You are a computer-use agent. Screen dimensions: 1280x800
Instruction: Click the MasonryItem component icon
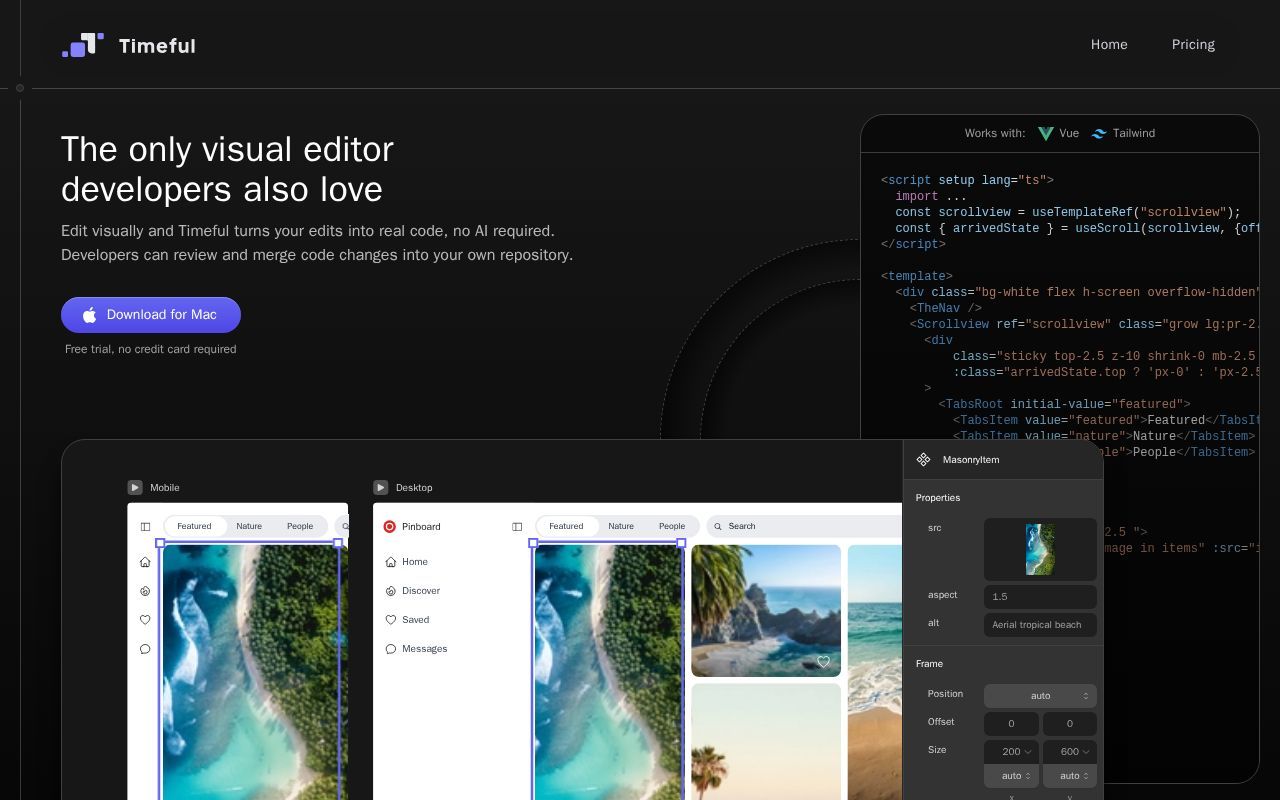(x=923, y=460)
